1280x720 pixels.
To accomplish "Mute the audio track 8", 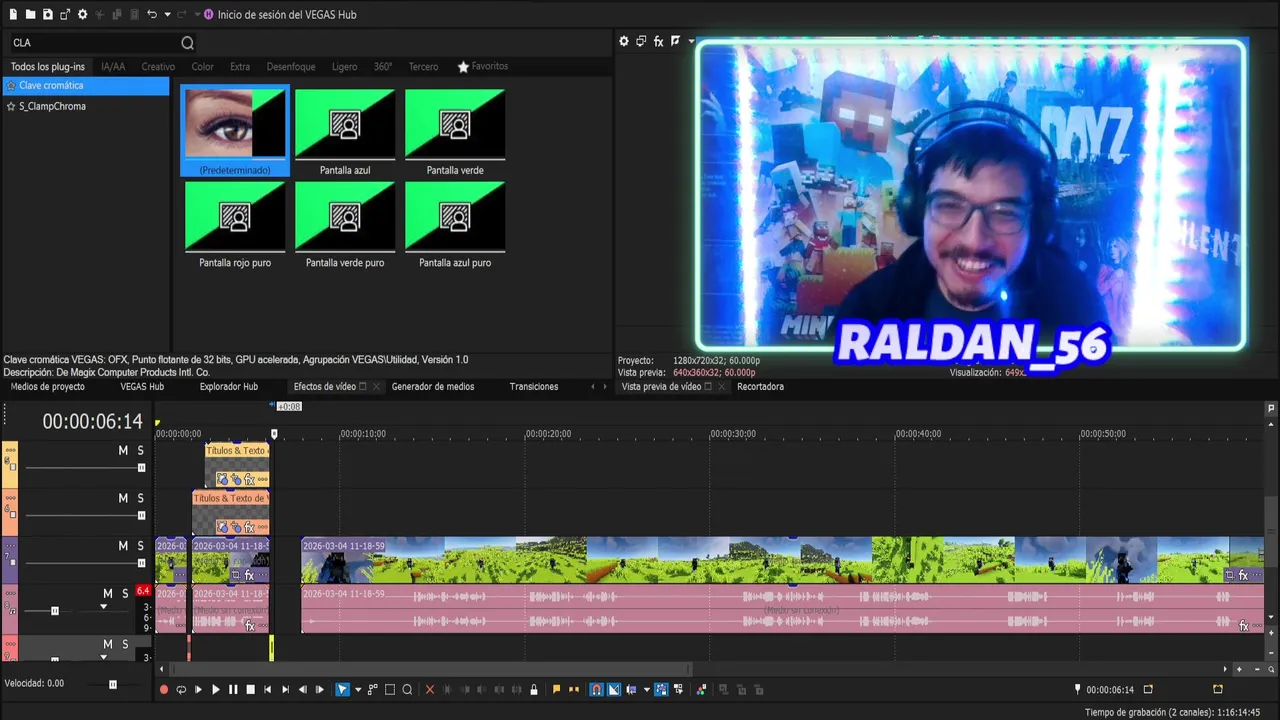I will tap(108, 594).
